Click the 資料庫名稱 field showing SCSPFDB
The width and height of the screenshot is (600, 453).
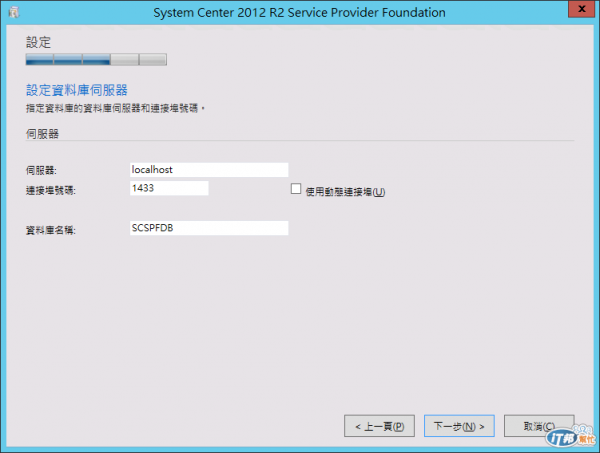(209, 228)
